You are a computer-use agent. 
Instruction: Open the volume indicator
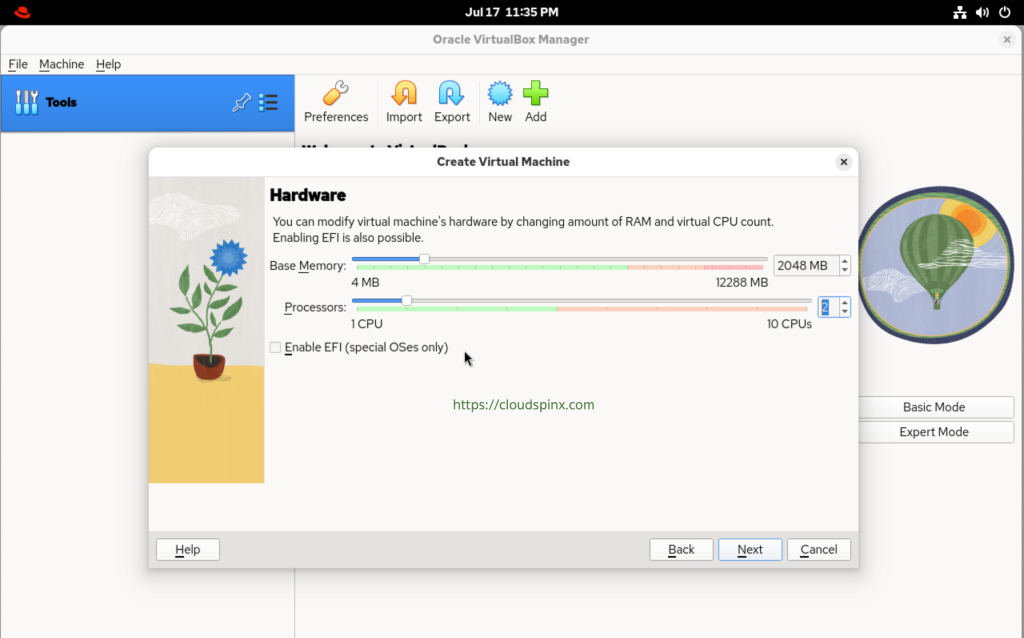tap(982, 12)
